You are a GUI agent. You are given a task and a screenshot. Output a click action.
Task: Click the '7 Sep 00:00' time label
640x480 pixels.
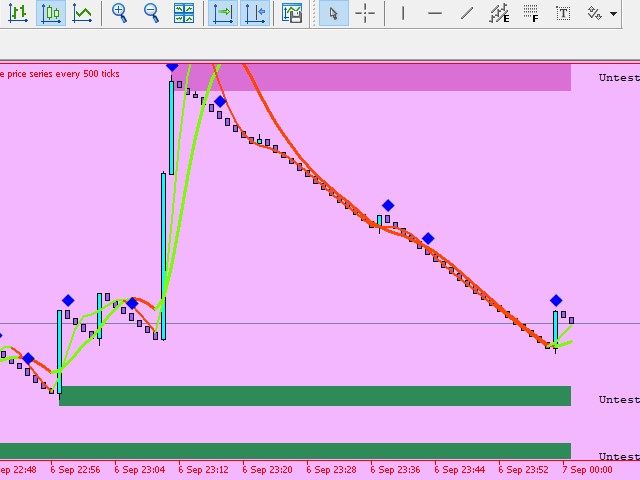click(x=587, y=470)
